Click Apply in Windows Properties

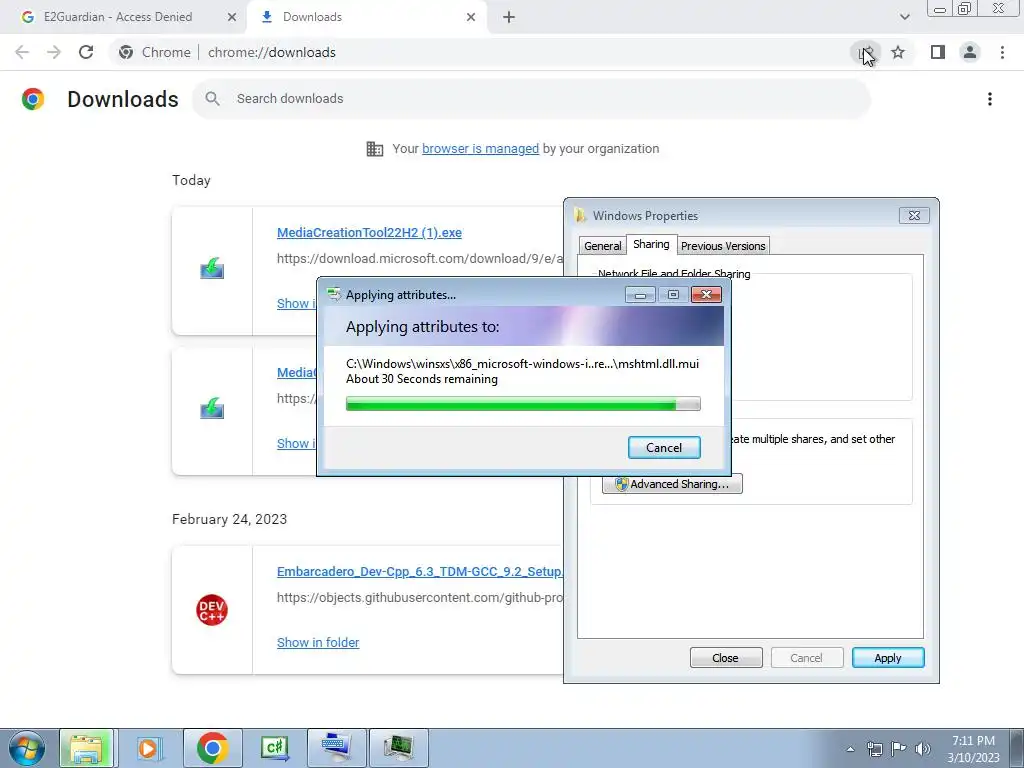click(x=888, y=658)
